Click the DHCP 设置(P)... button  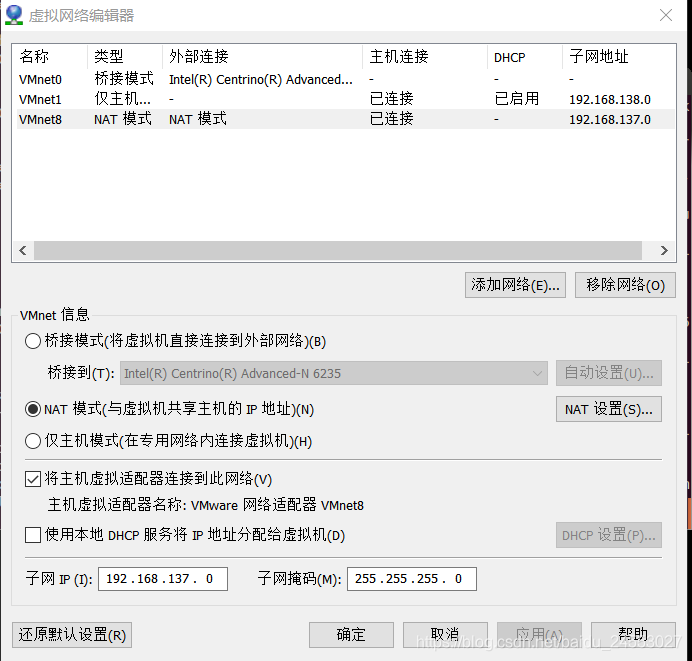click(x=609, y=535)
